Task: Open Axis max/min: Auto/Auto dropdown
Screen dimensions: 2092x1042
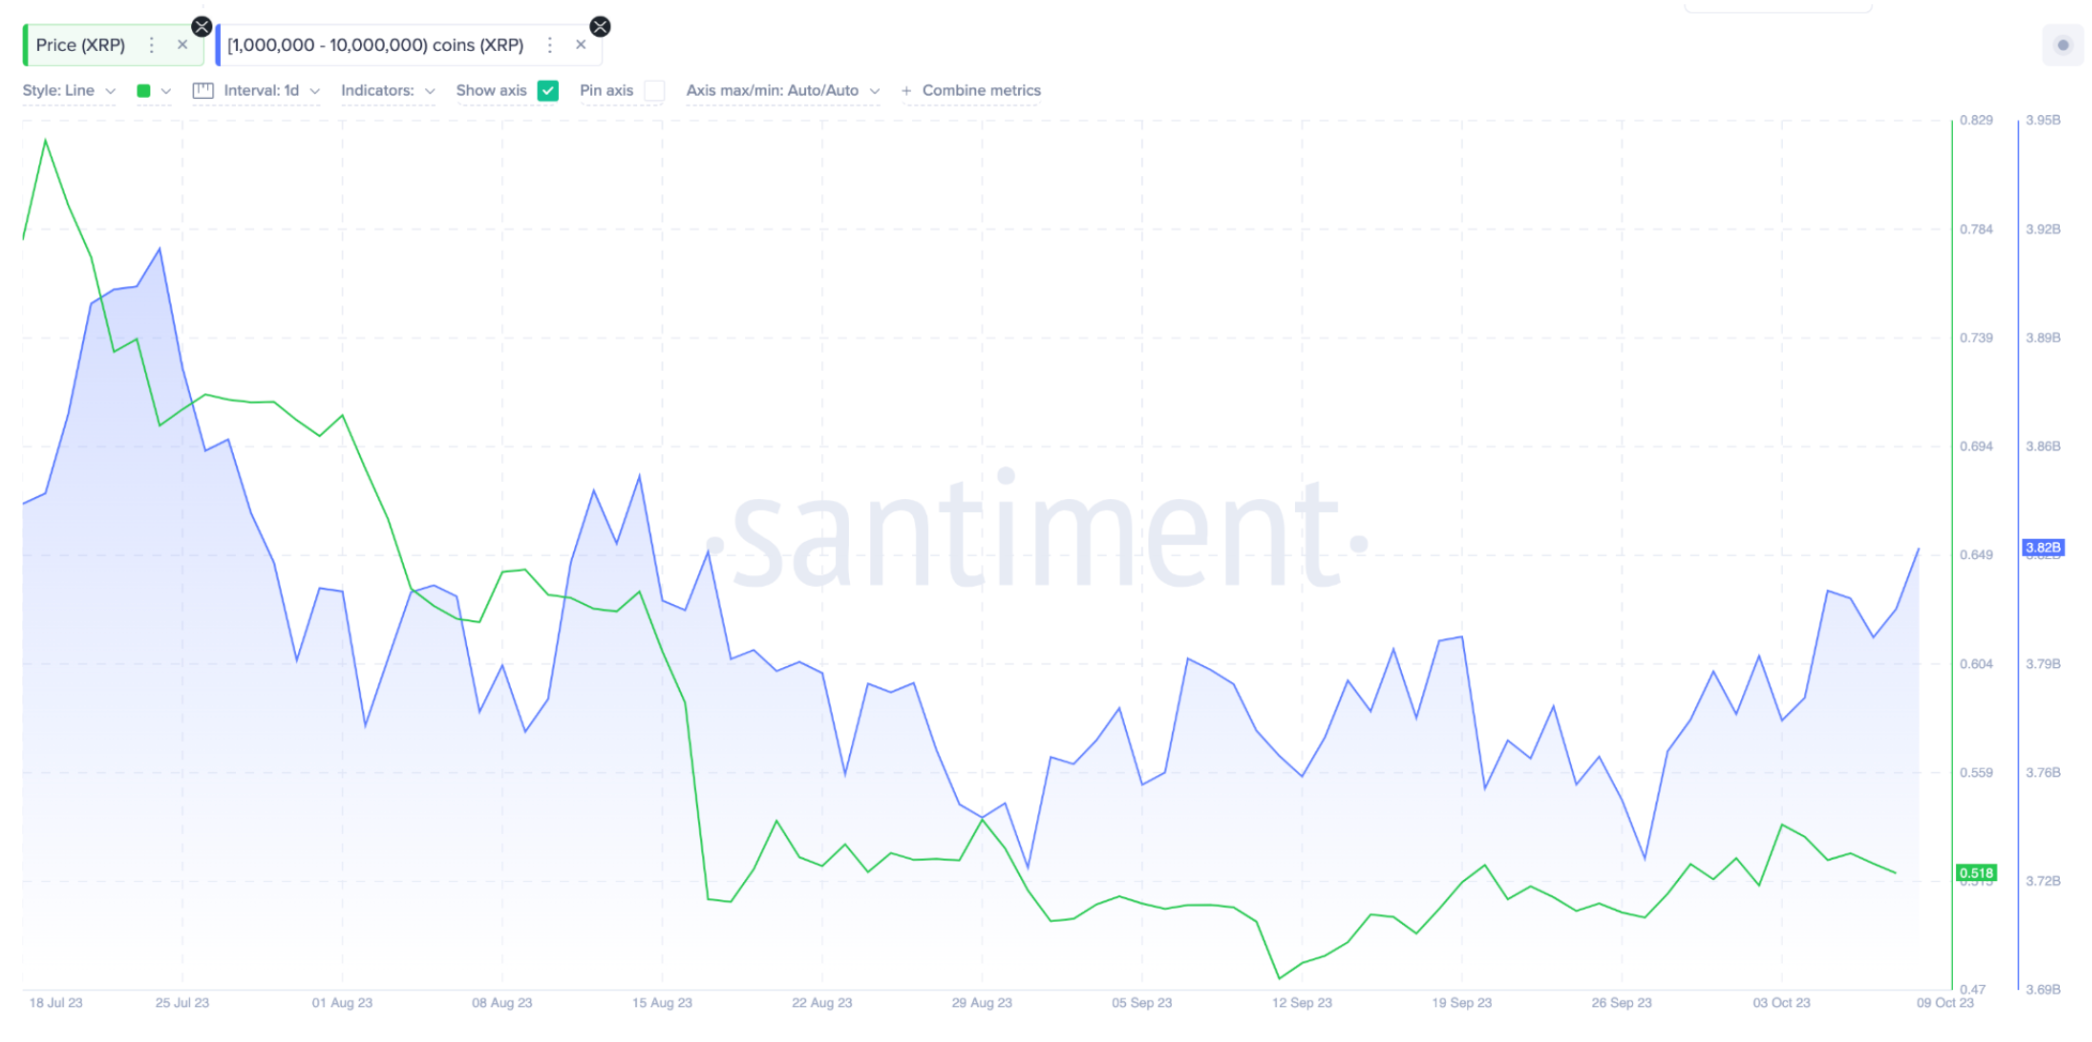Action: pyautogui.click(x=782, y=91)
